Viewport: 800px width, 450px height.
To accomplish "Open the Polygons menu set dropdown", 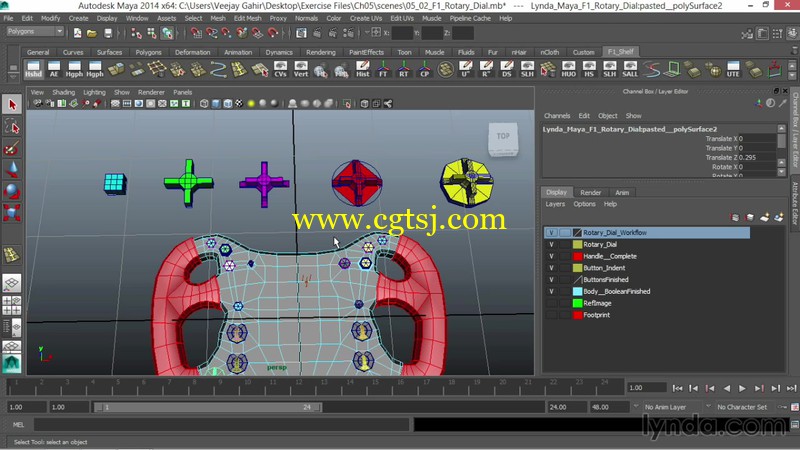I will coord(35,32).
